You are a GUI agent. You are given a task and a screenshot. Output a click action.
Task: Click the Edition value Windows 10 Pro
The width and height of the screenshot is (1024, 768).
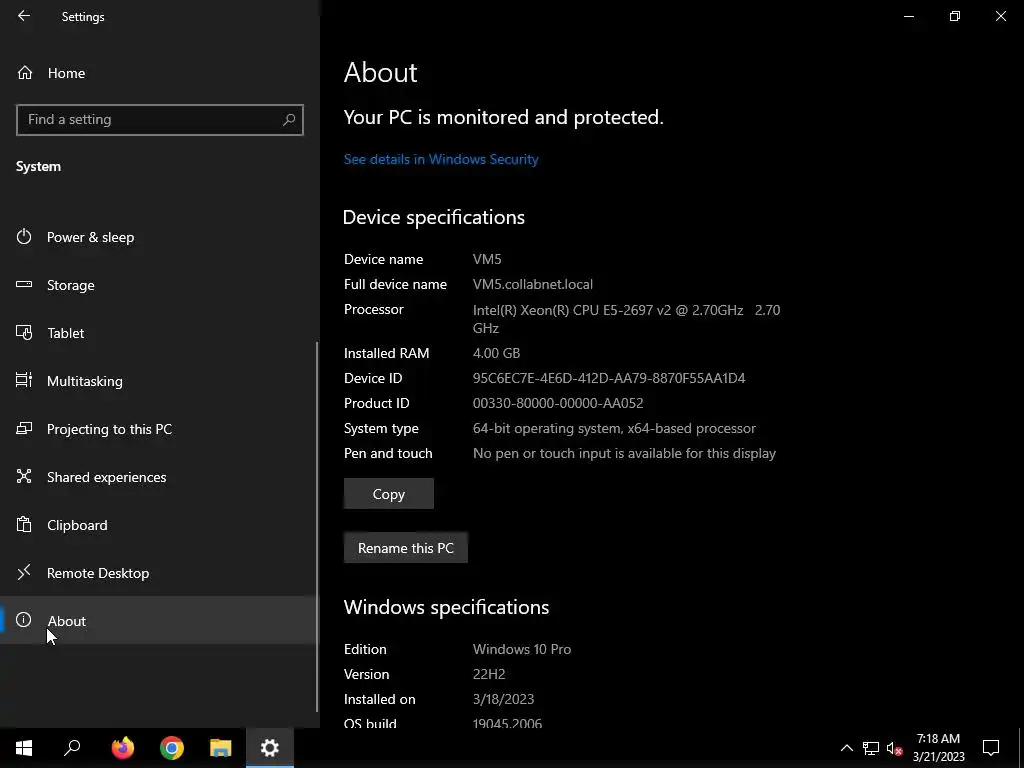pyautogui.click(x=522, y=649)
